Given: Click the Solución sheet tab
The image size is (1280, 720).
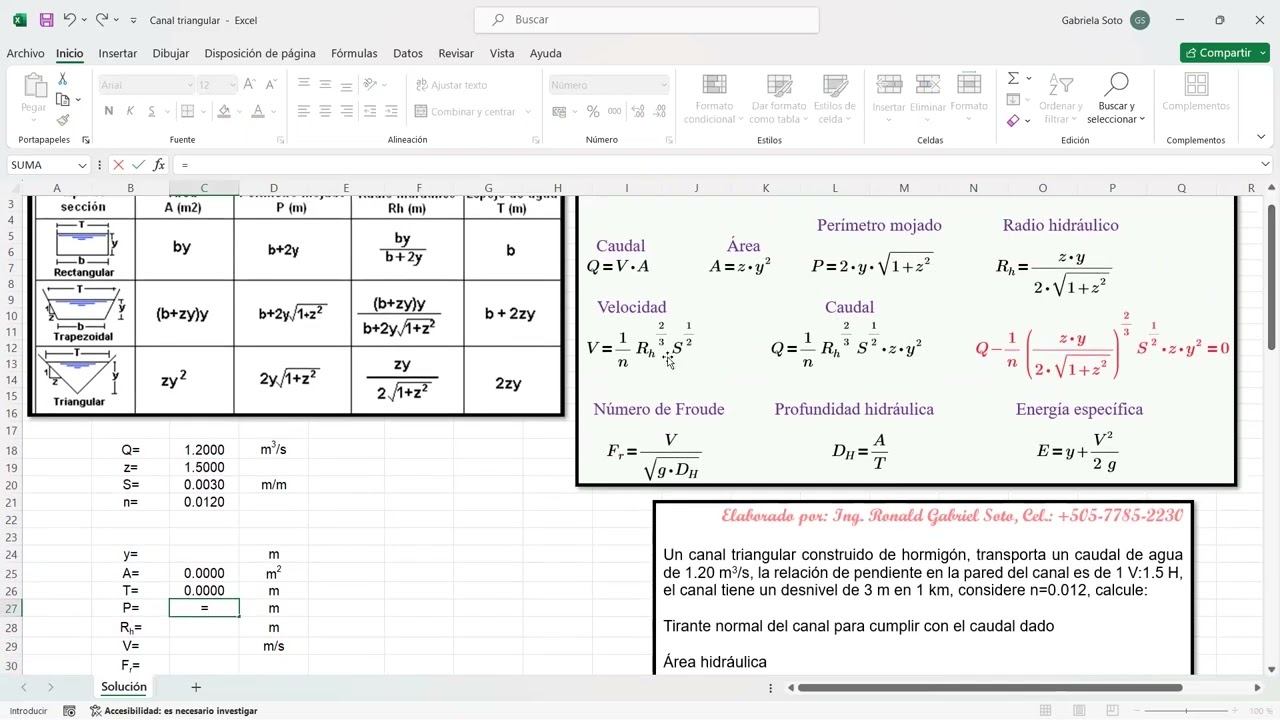Looking at the screenshot, I should click(x=124, y=687).
